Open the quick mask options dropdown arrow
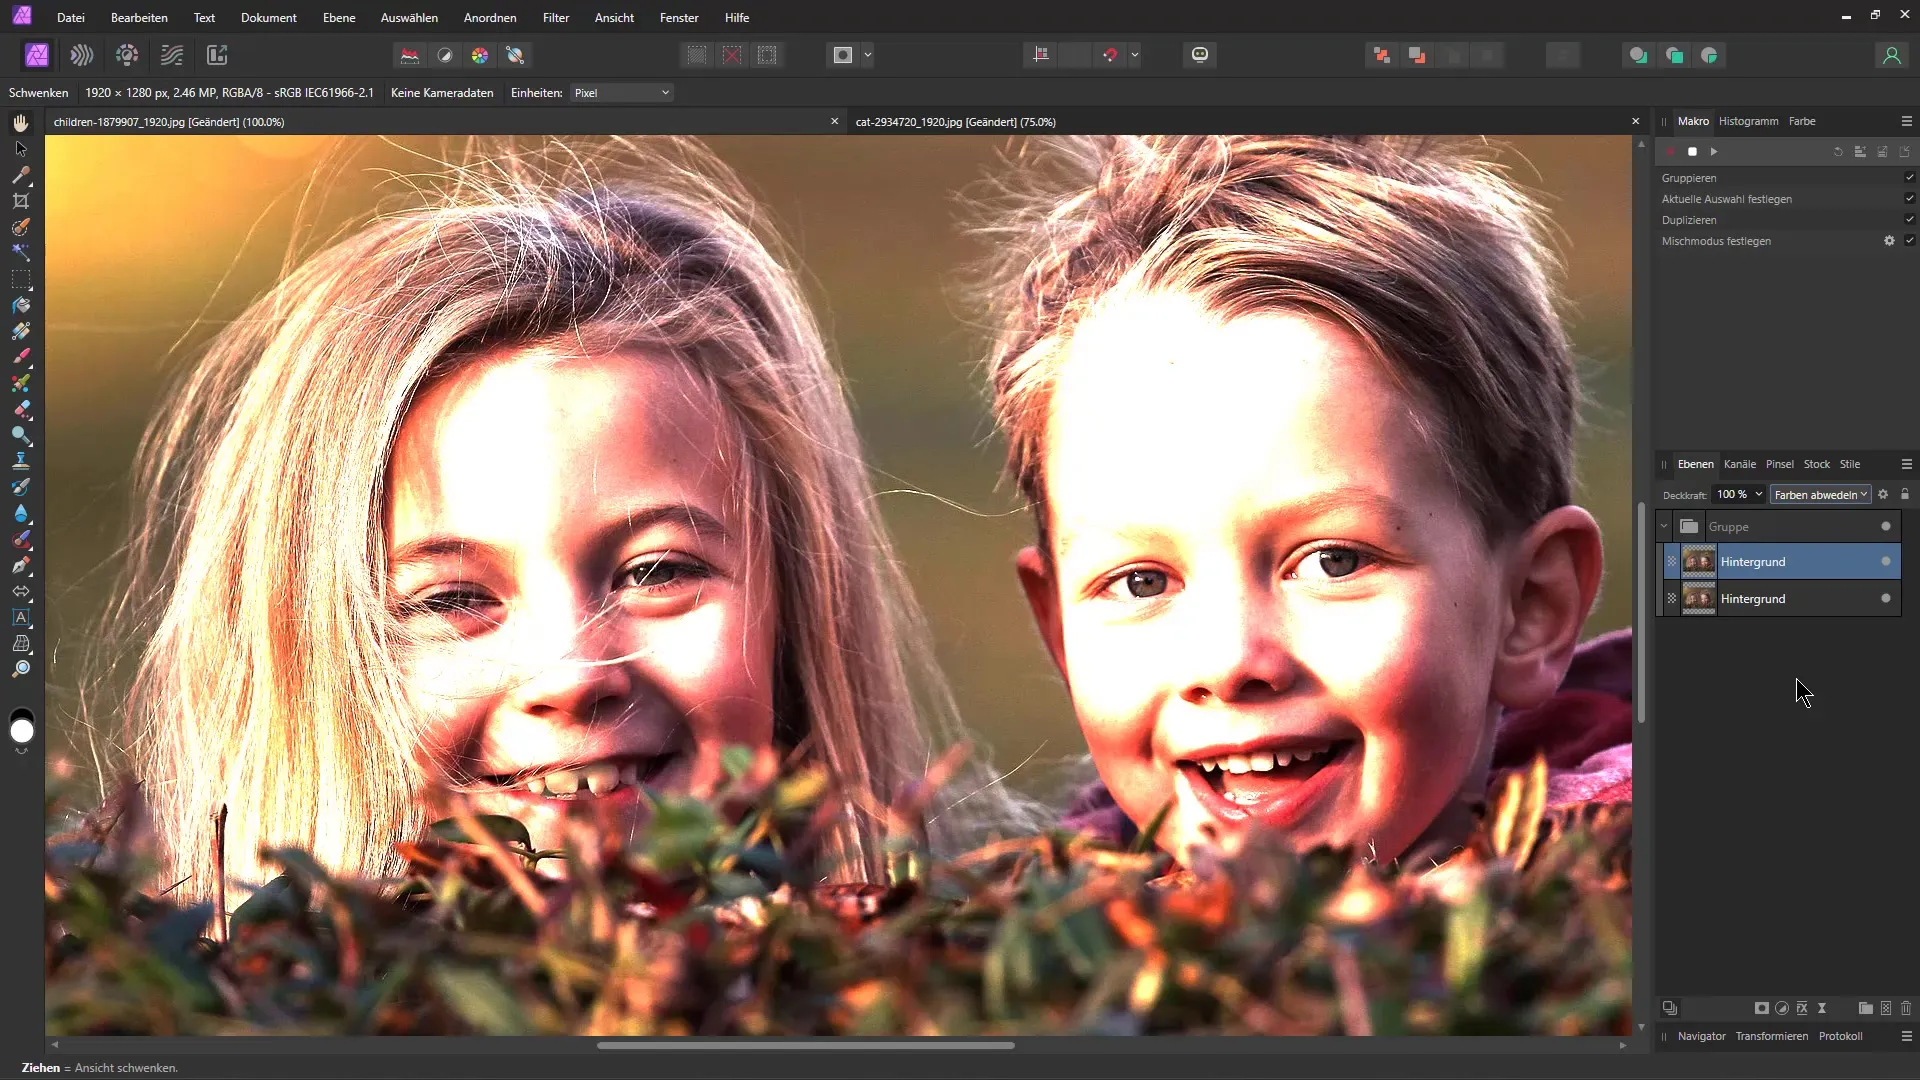This screenshot has height=1080, width=1920. [868, 55]
